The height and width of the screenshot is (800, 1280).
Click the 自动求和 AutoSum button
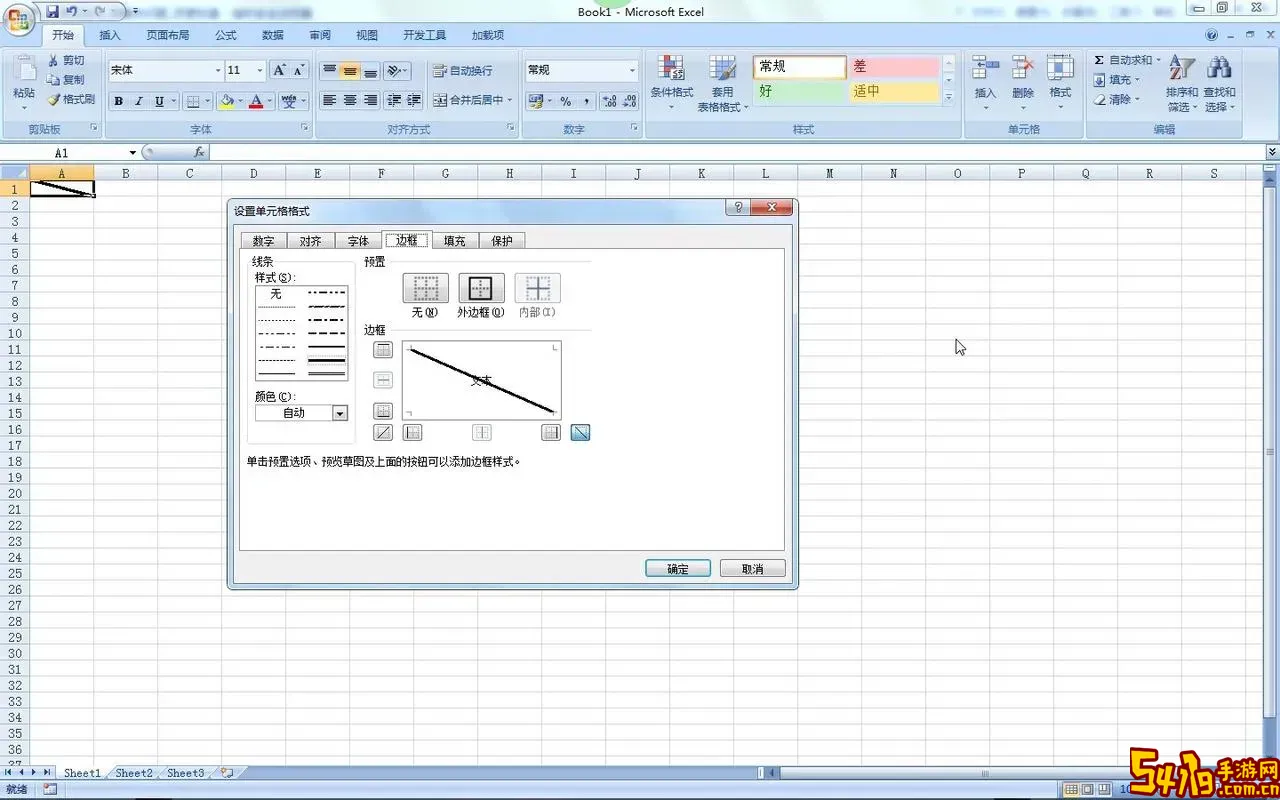[x=1126, y=60]
